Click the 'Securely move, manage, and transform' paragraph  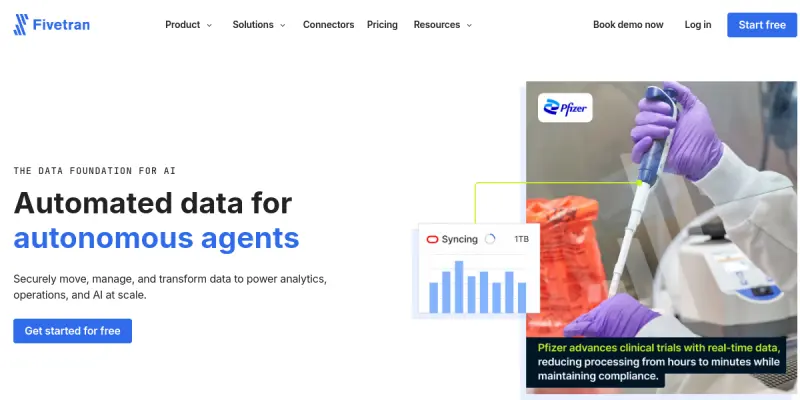point(170,287)
